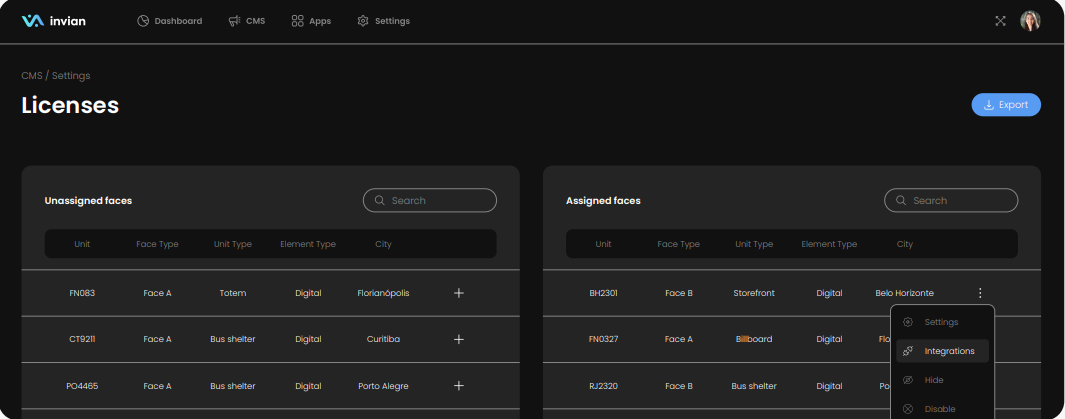Image resolution: width=1065 pixels, height=419 pixels.
Task: Sort Assigned faces by City column
Action: pyautogui.click(x=905, y=244)
